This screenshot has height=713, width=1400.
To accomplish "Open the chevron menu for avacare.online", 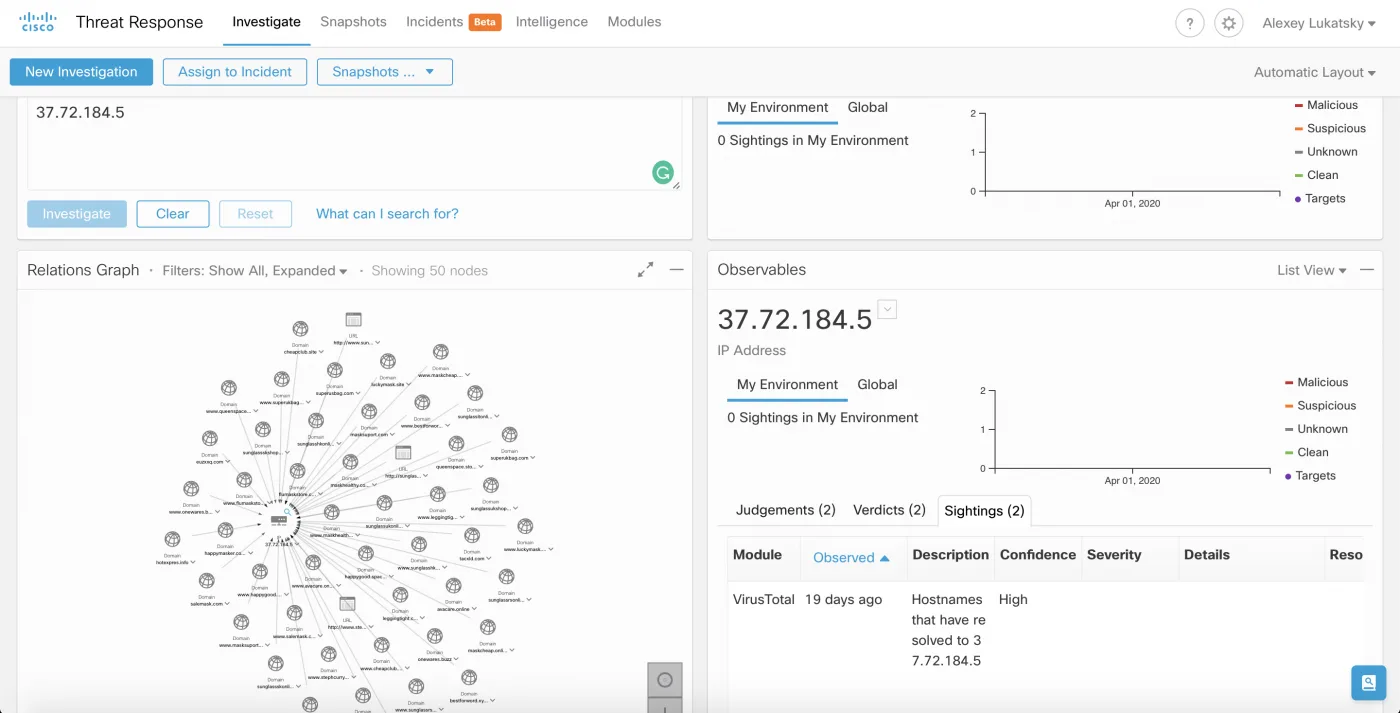I will [x=475, y=609].
